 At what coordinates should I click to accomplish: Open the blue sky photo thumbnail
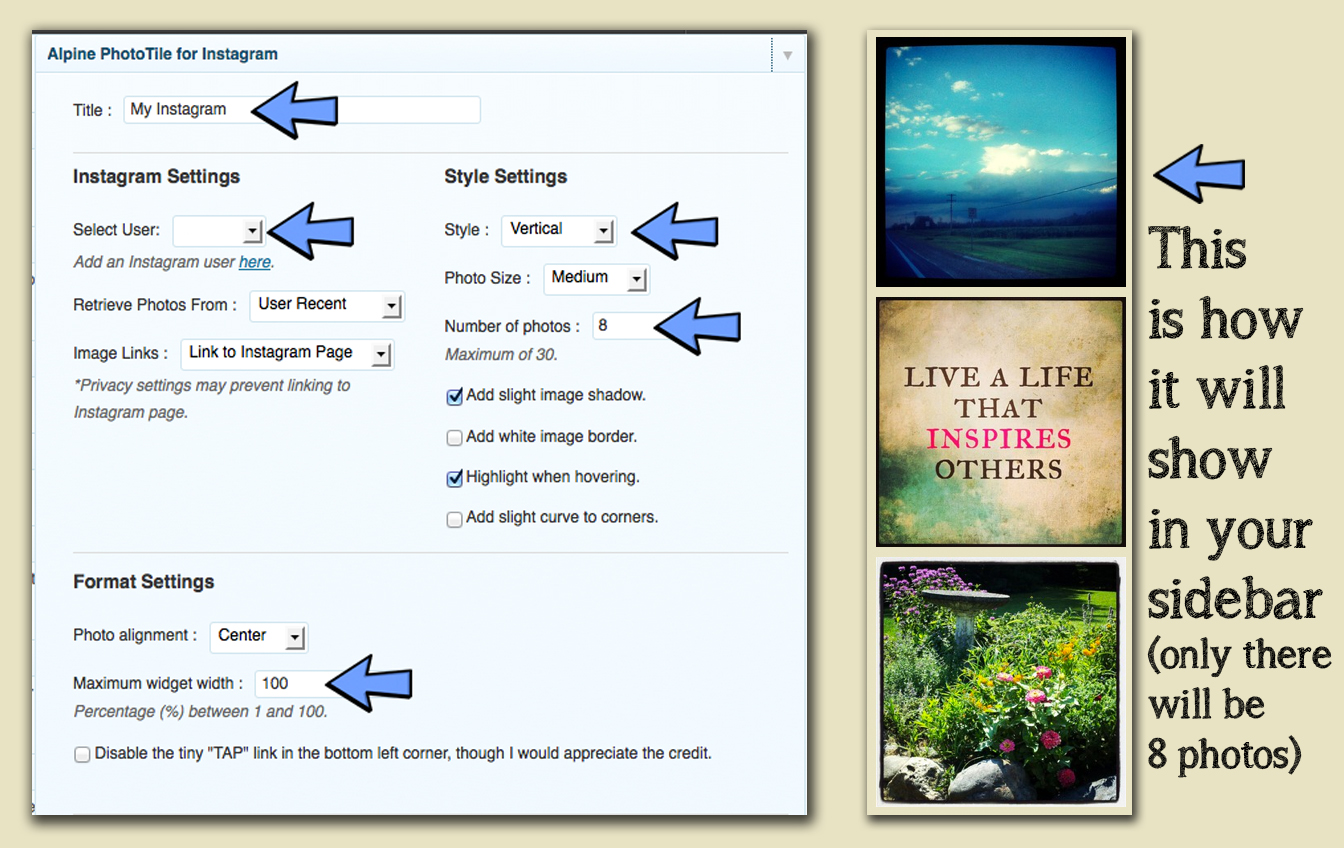[x=1001, y=162]
